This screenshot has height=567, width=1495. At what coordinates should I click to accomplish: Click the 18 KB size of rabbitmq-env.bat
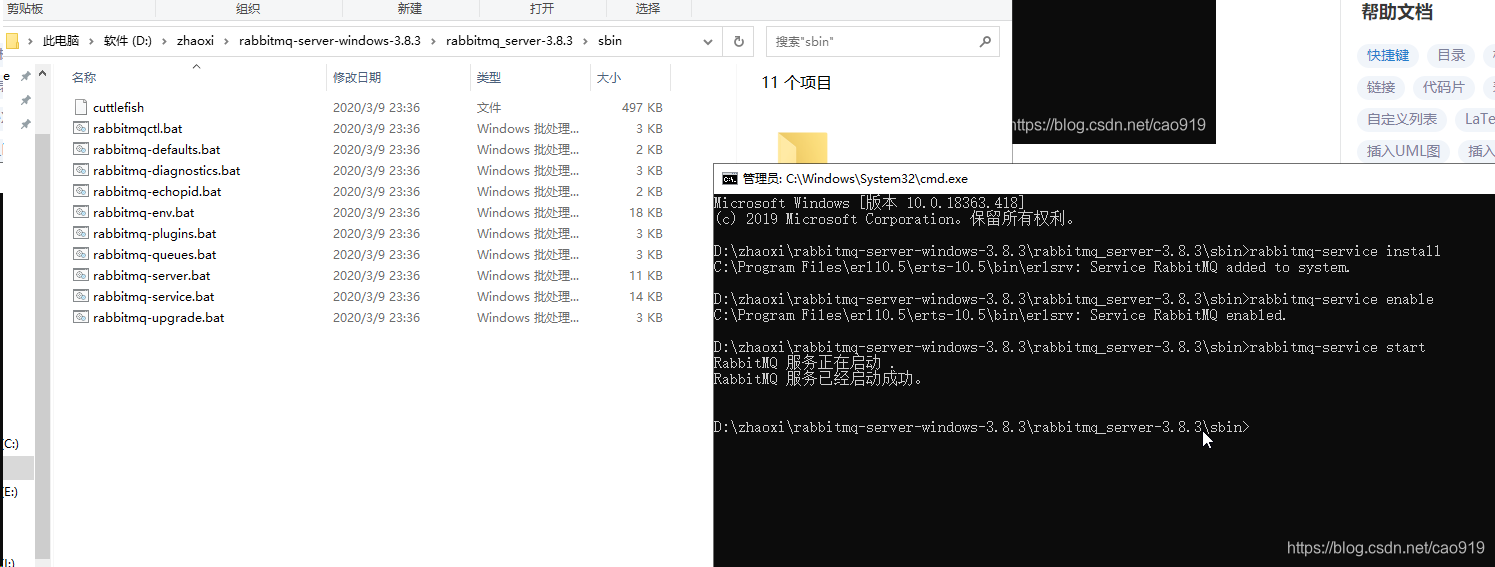(646, 212)
